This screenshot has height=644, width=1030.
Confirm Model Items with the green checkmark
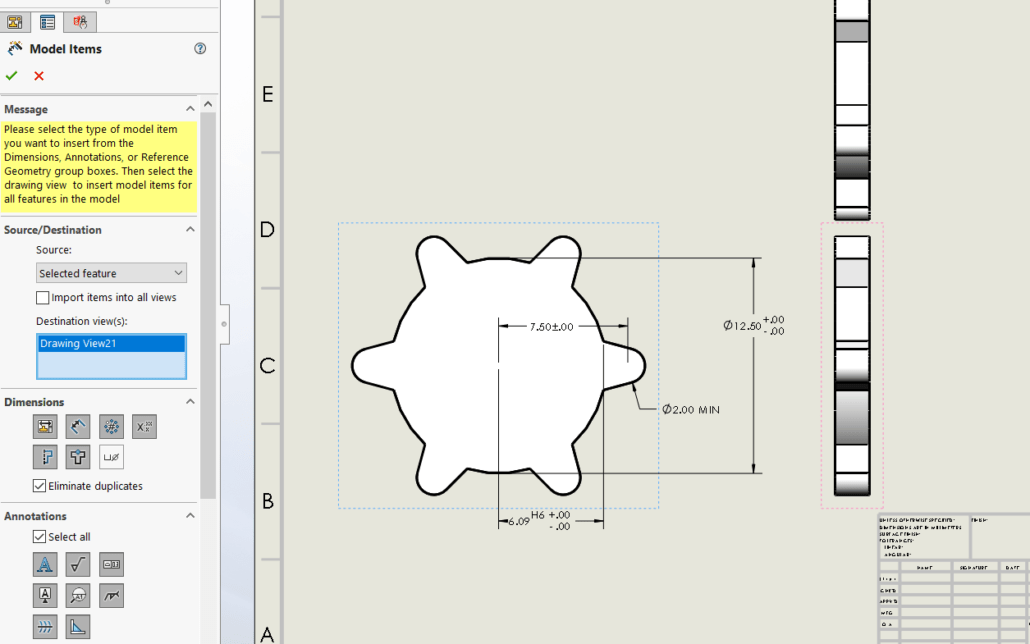[x=11, y=75]
